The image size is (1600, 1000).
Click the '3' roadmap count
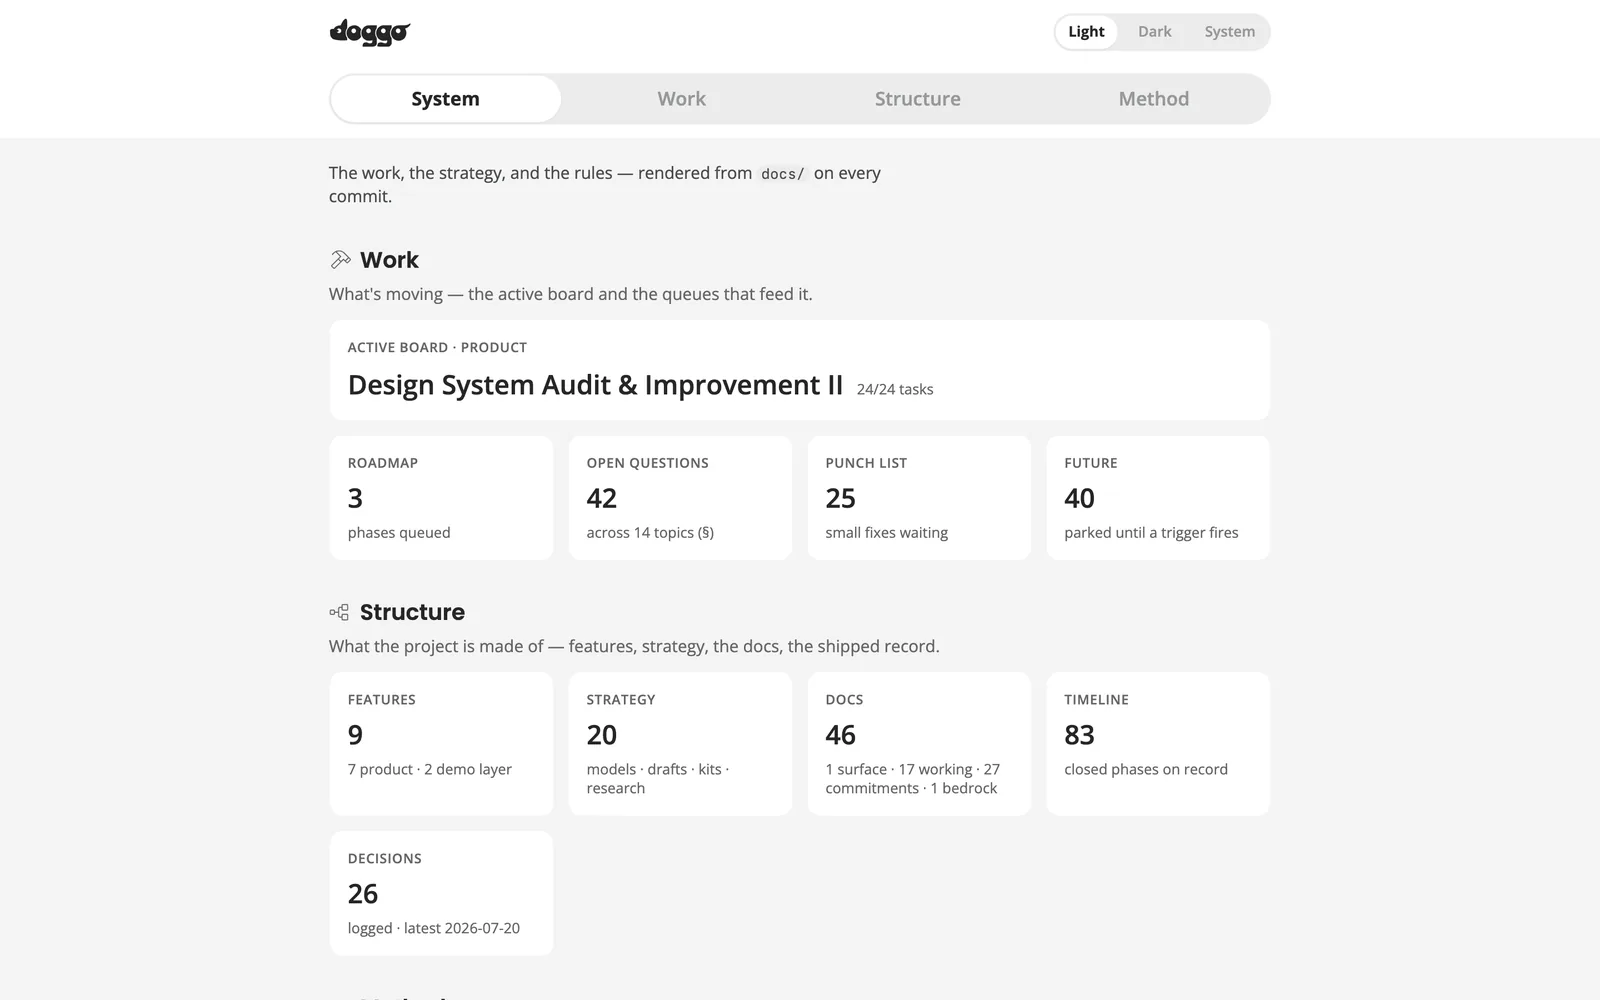355,498
